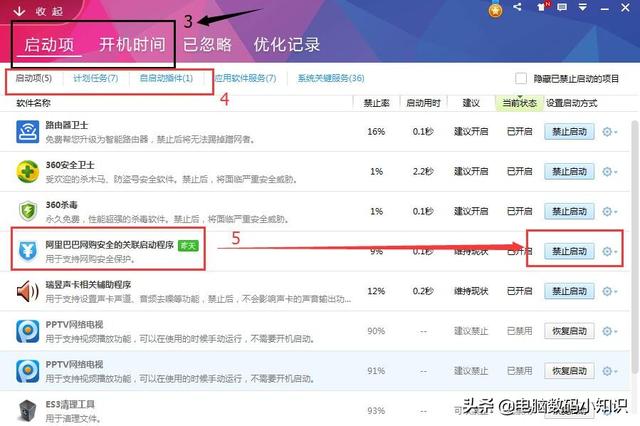Click 禁止启动 for 360杀毒
The width and height of the screenshot is (640, 426).
click(x=569, y=211)
